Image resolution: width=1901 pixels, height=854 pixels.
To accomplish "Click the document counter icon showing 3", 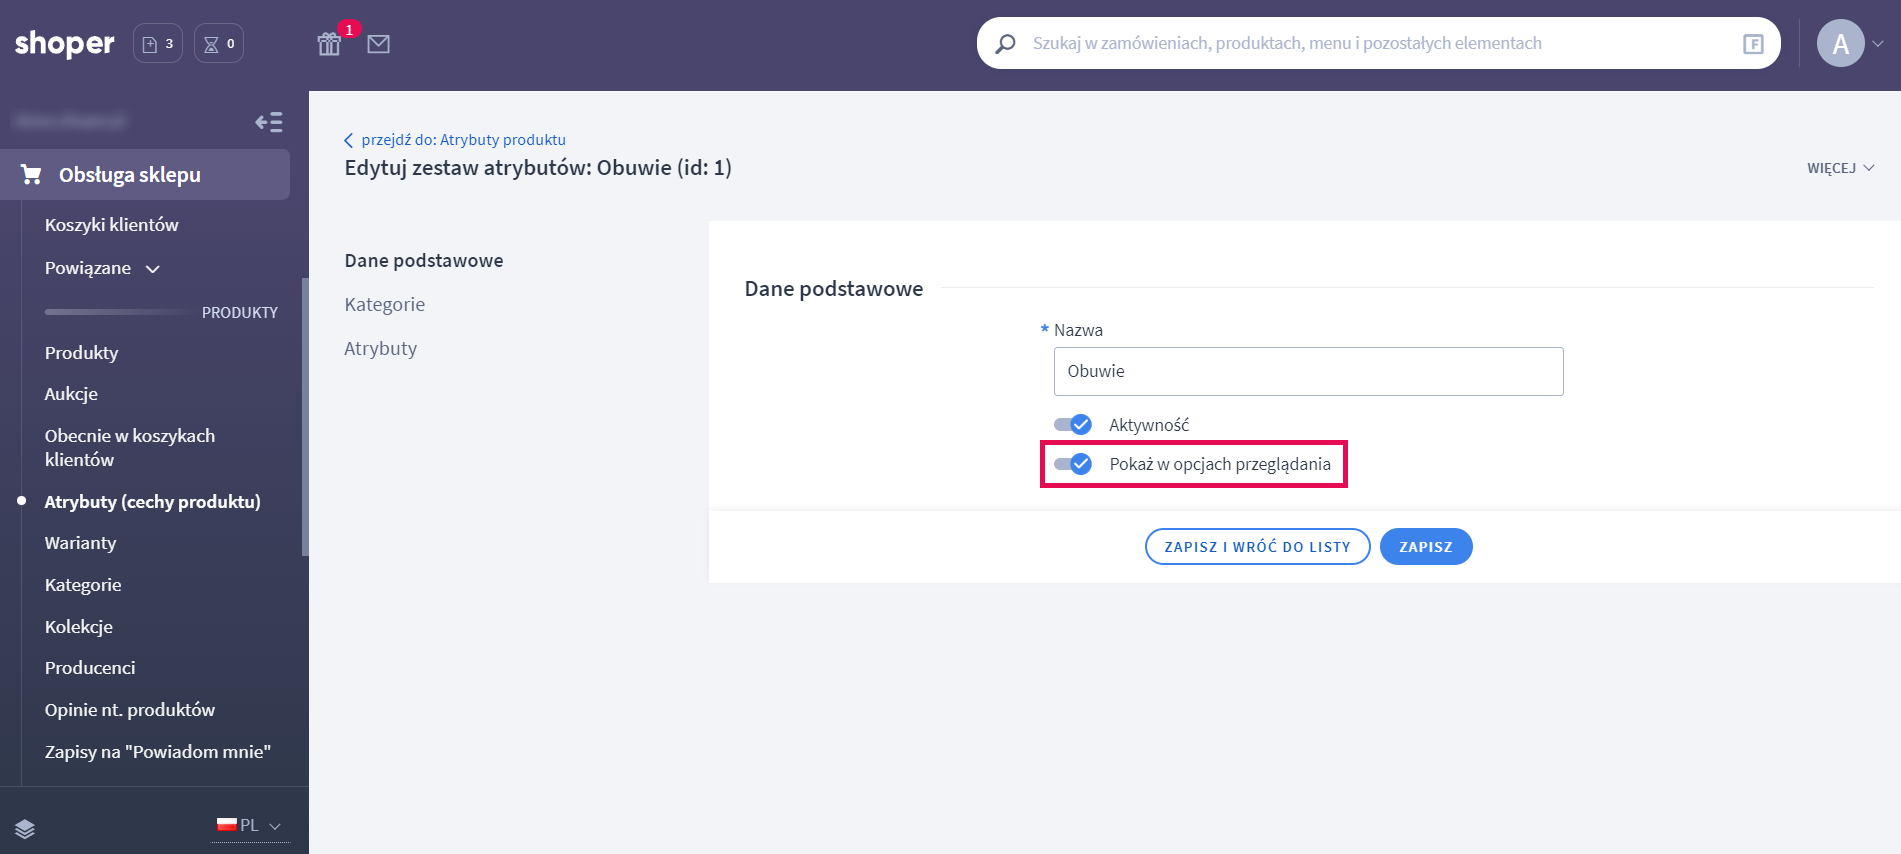I will coord(158,44).
